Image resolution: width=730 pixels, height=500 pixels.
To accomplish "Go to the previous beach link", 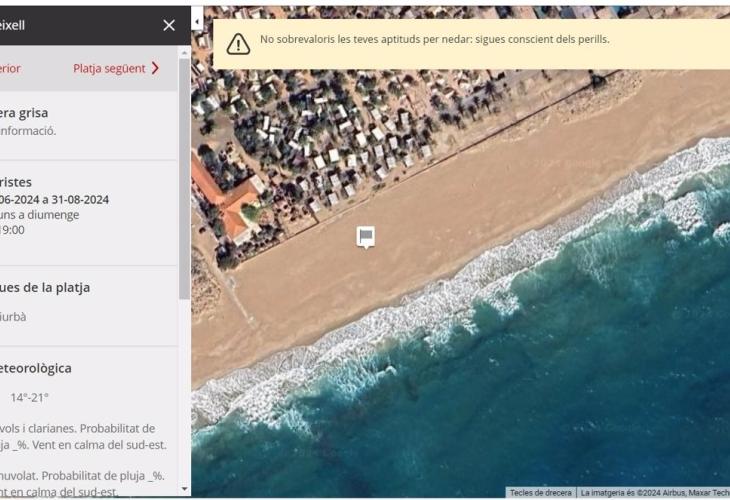I will pyautogui.click(x=10, y=69).
